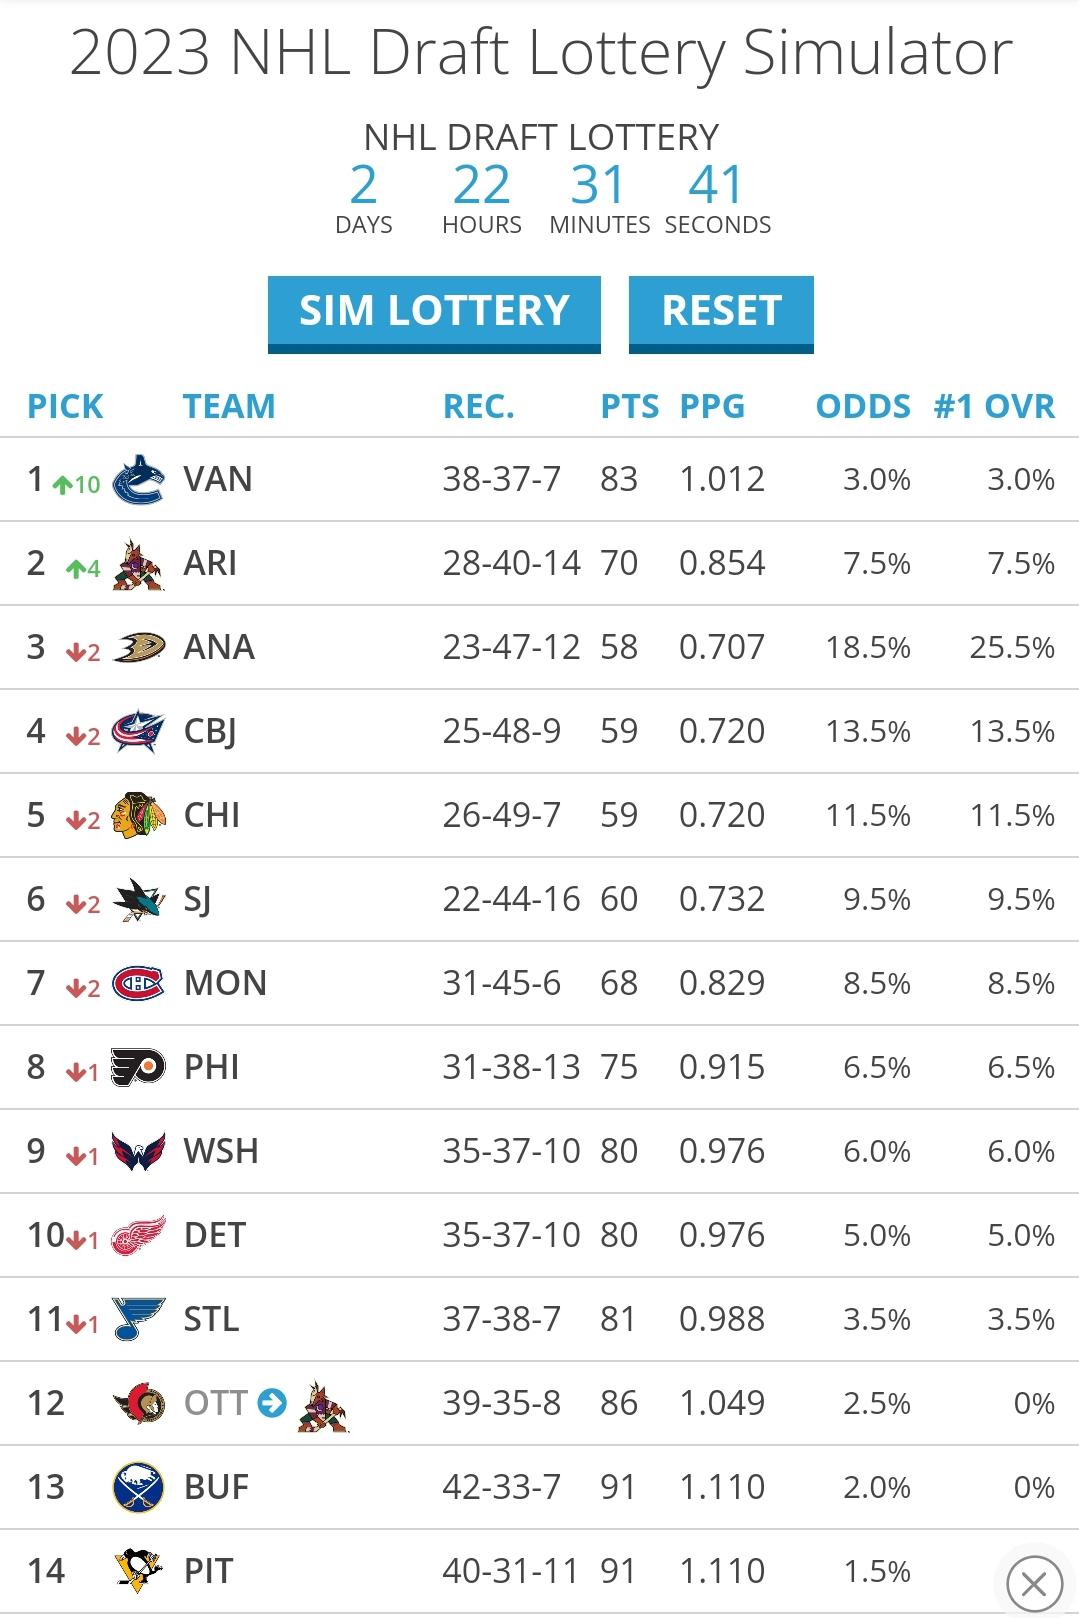1079x1618 pixels.
Task: Click the Philadelphia Flyers logo
Action: tap(138, 1068)
